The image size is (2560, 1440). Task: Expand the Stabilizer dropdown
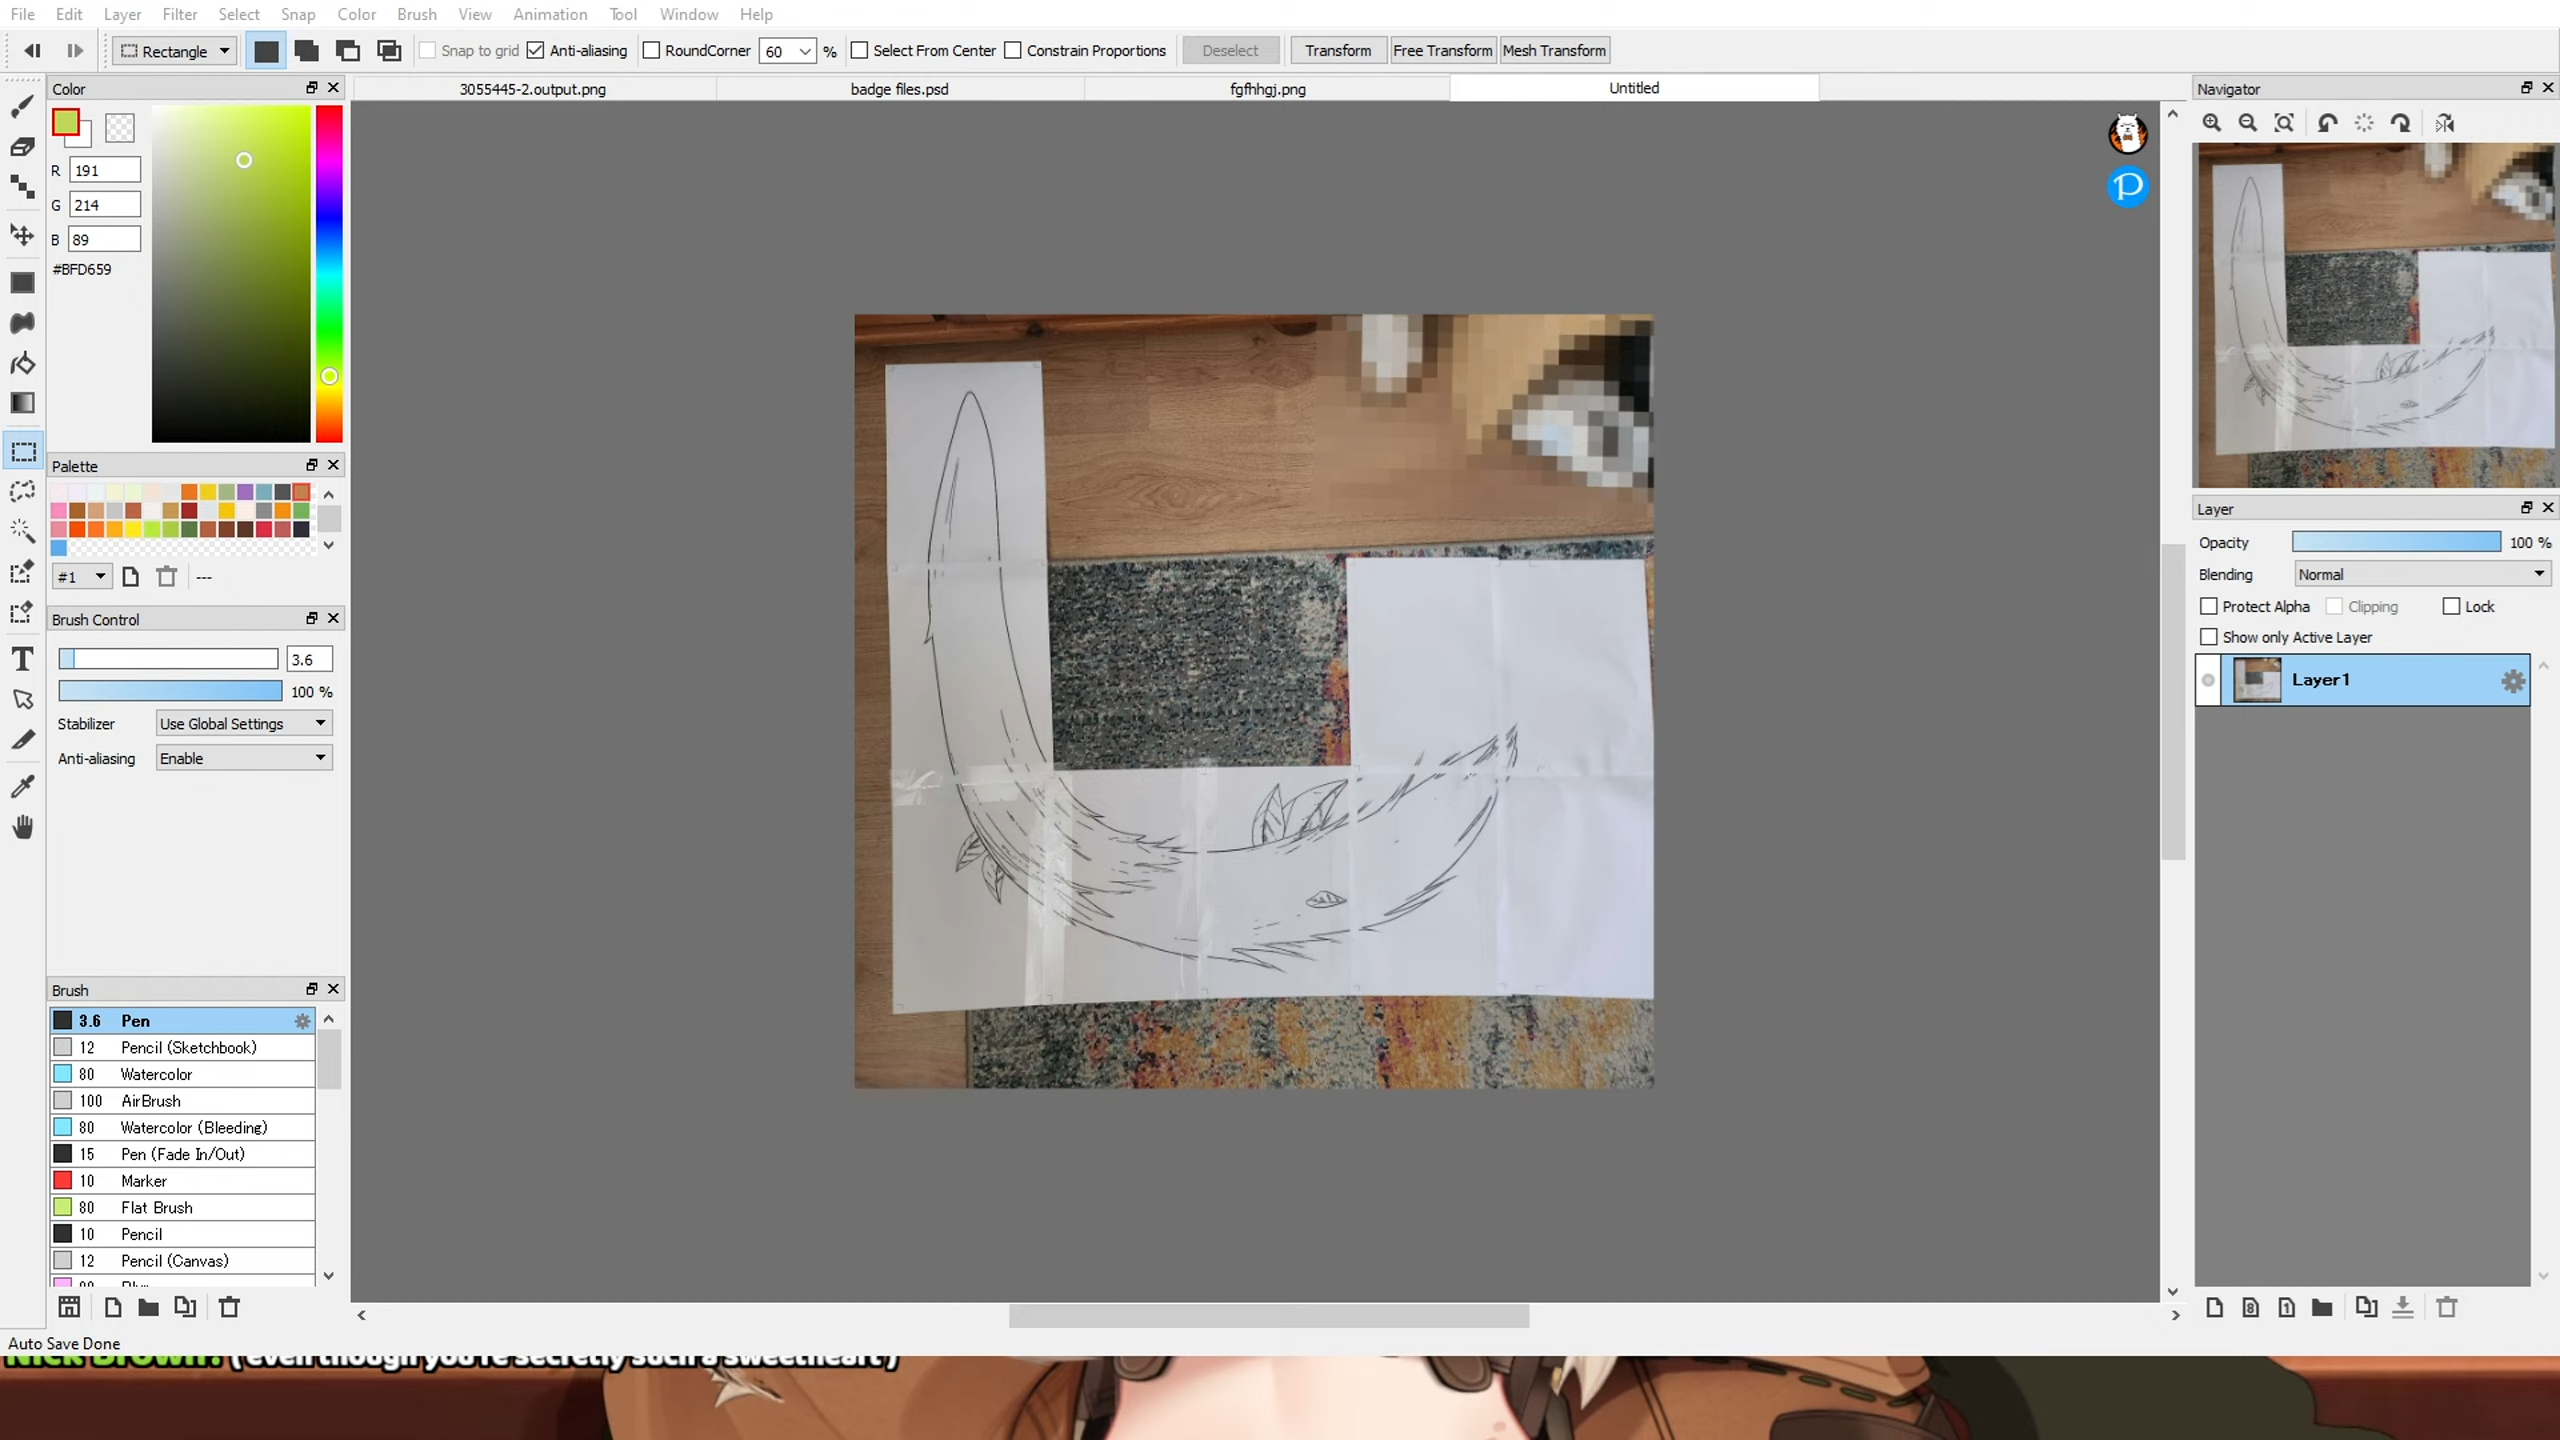244,723
